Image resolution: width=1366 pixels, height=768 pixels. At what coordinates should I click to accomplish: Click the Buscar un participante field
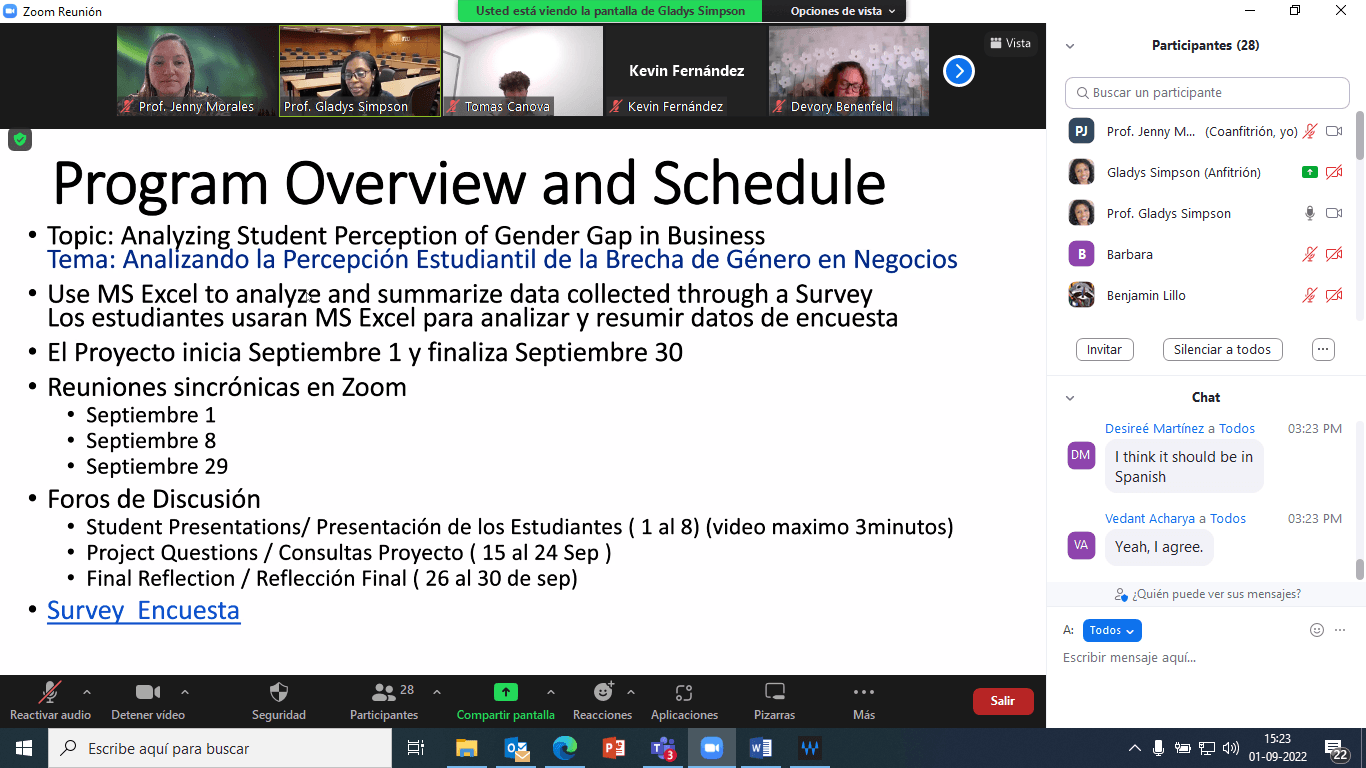(1207, 93)
